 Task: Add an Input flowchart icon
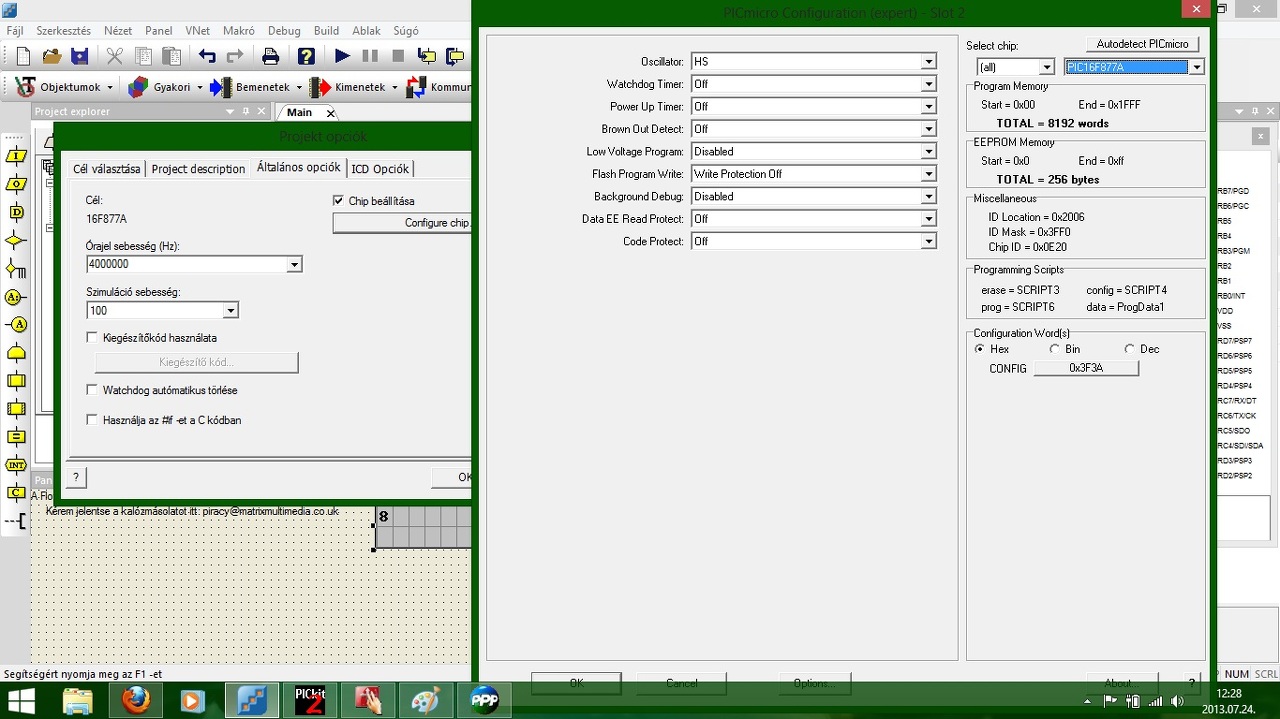click(x=16, y=156)
